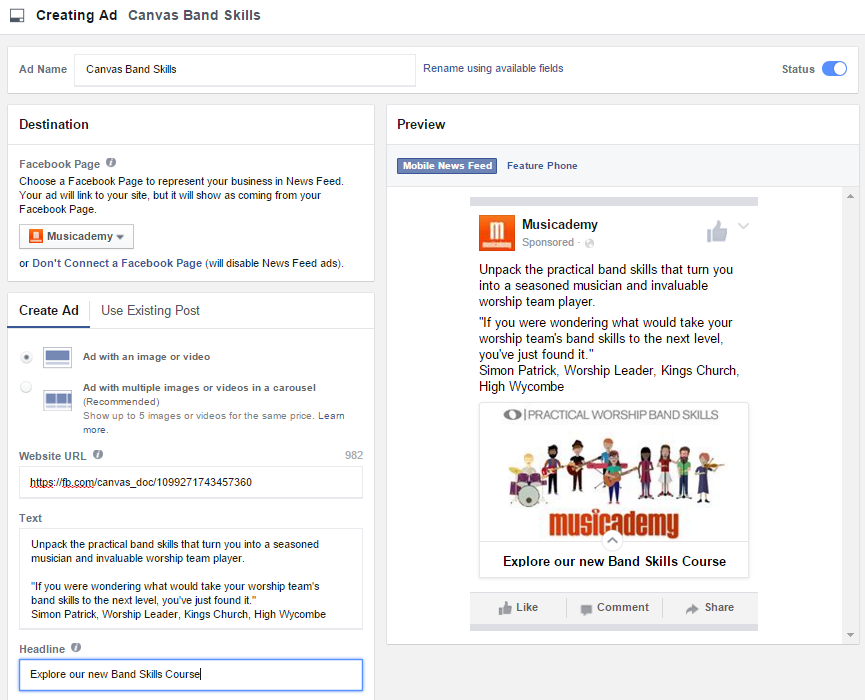Click the Musicademy logo in the preview

click(496, 233)
